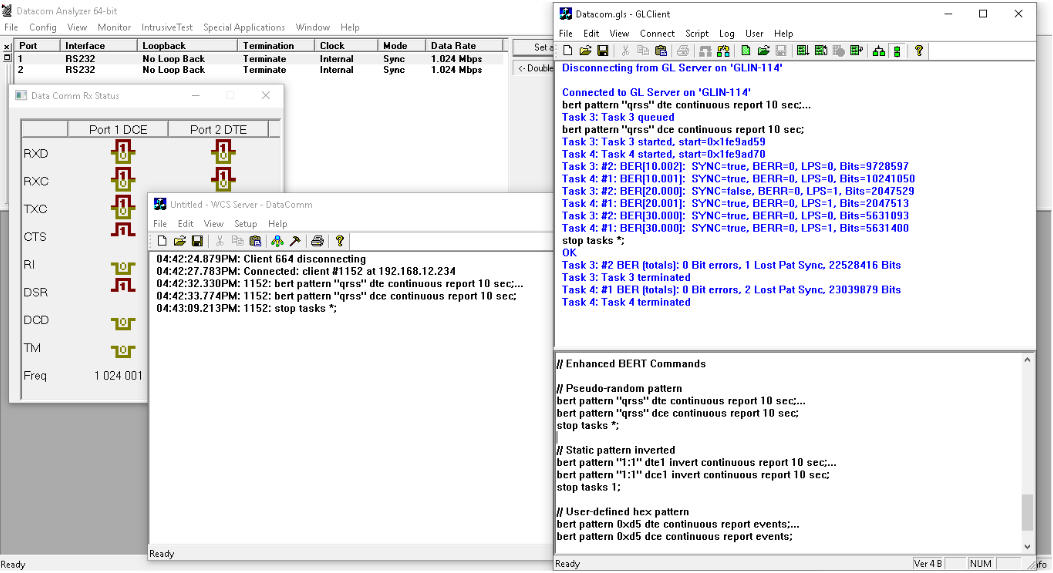Click '// Pseudo-random pattern' comment in script pane
Viewport: 1053px width, 573px height.
click(x=619, y=388)
